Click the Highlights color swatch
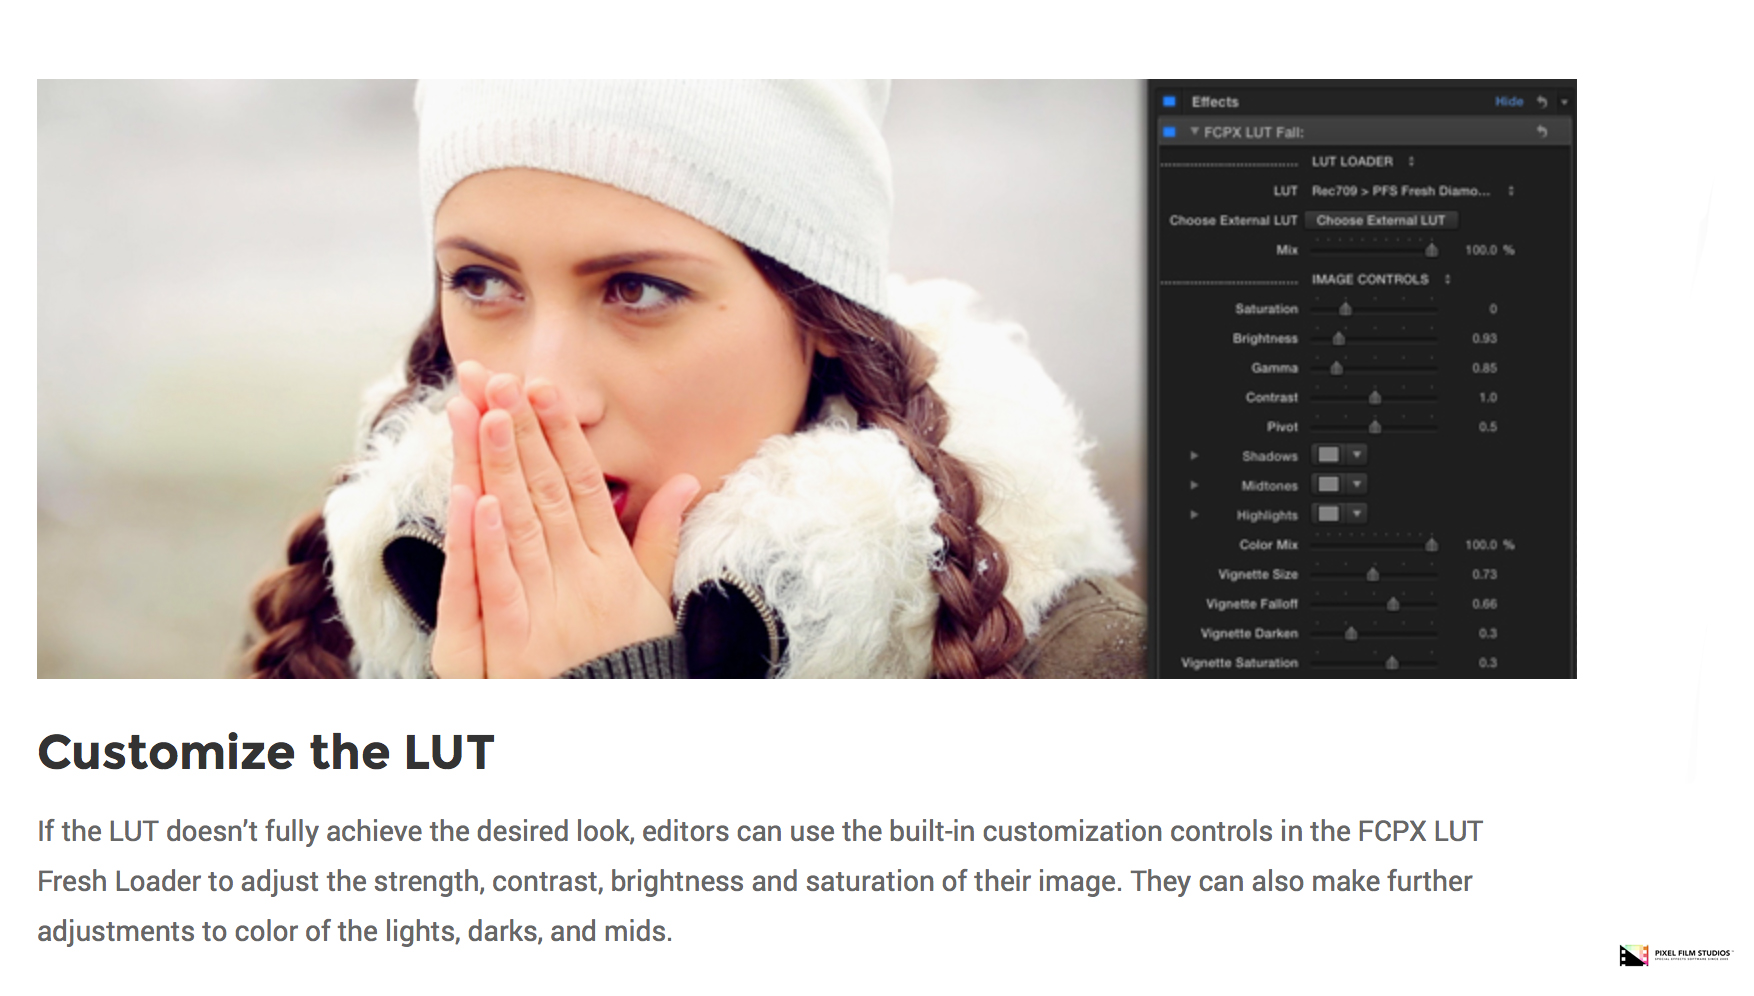 [x=1329, y=514]
